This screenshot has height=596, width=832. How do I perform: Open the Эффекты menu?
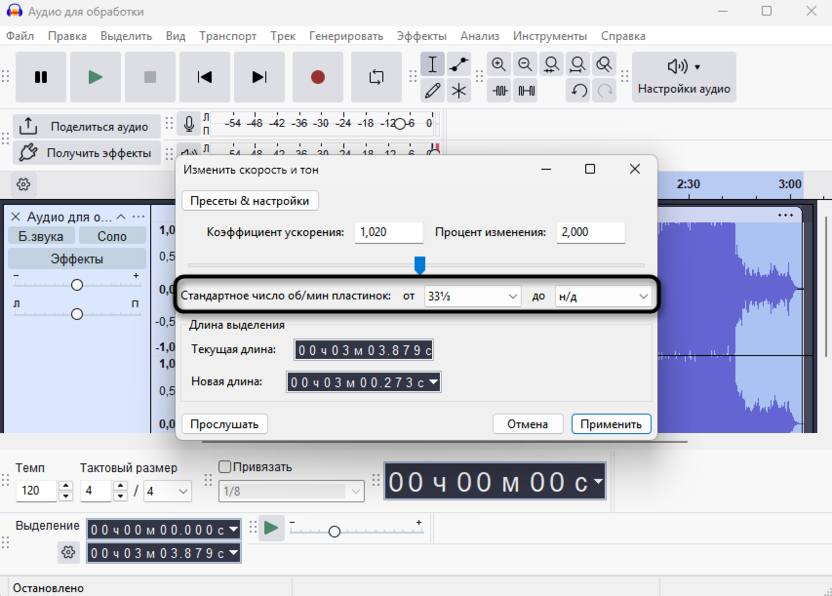(421, 36)
